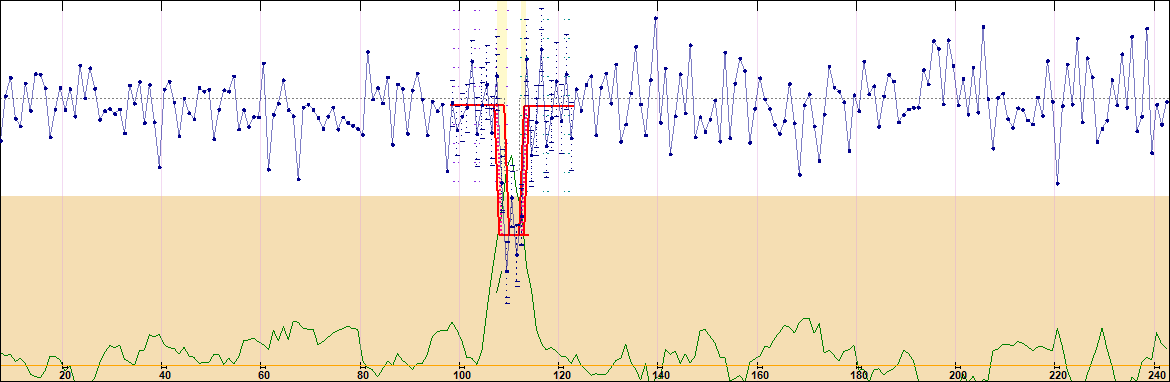Select the x-axis label 180
Viewport: 1170px width, 382px height.
tap(858, 374)
